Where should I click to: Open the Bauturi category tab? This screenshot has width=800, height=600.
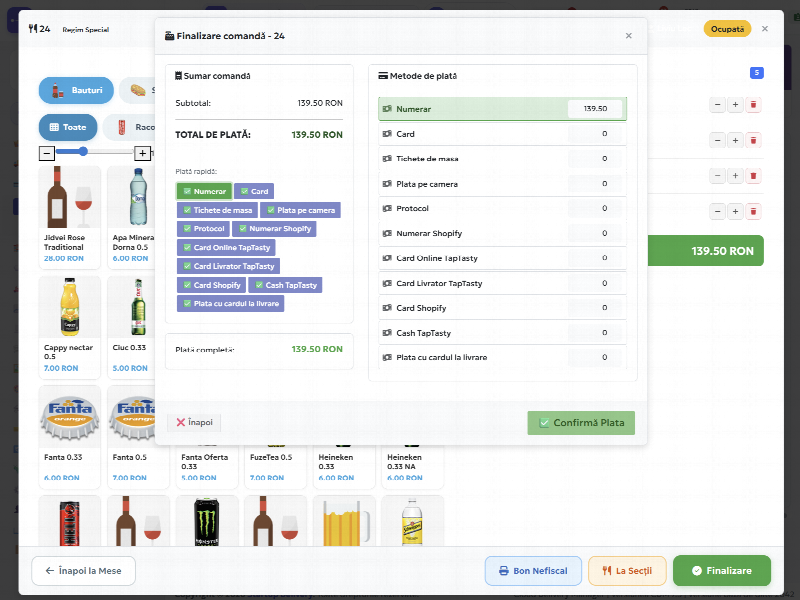click(77, 90)
